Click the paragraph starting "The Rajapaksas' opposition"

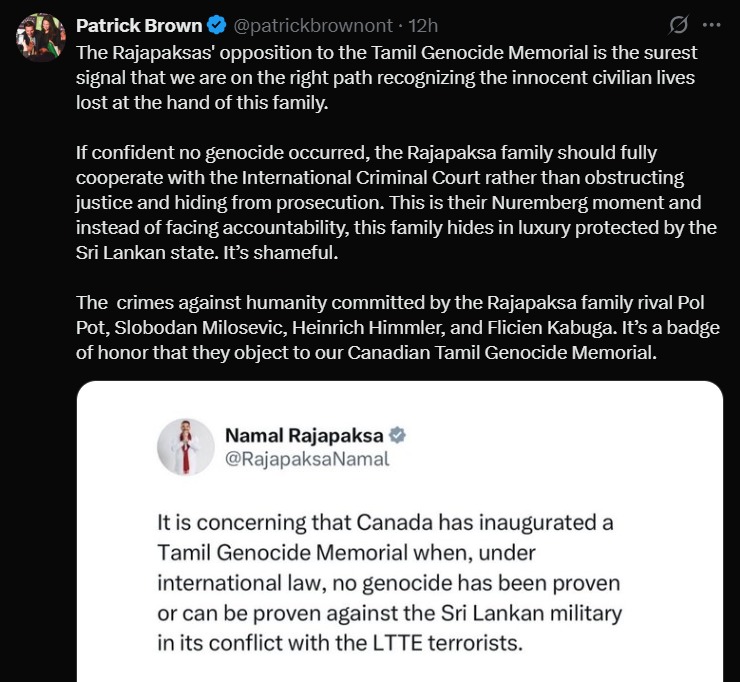[x=387, y=77]
